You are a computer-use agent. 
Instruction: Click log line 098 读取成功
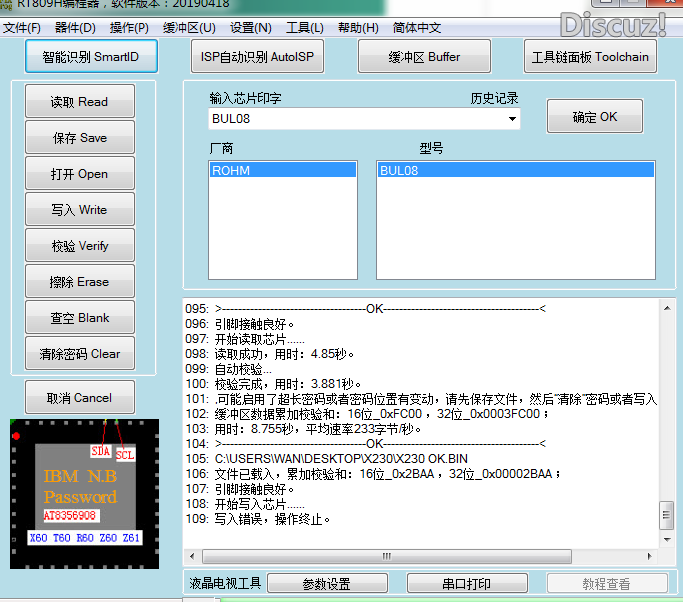pos(270,354)
